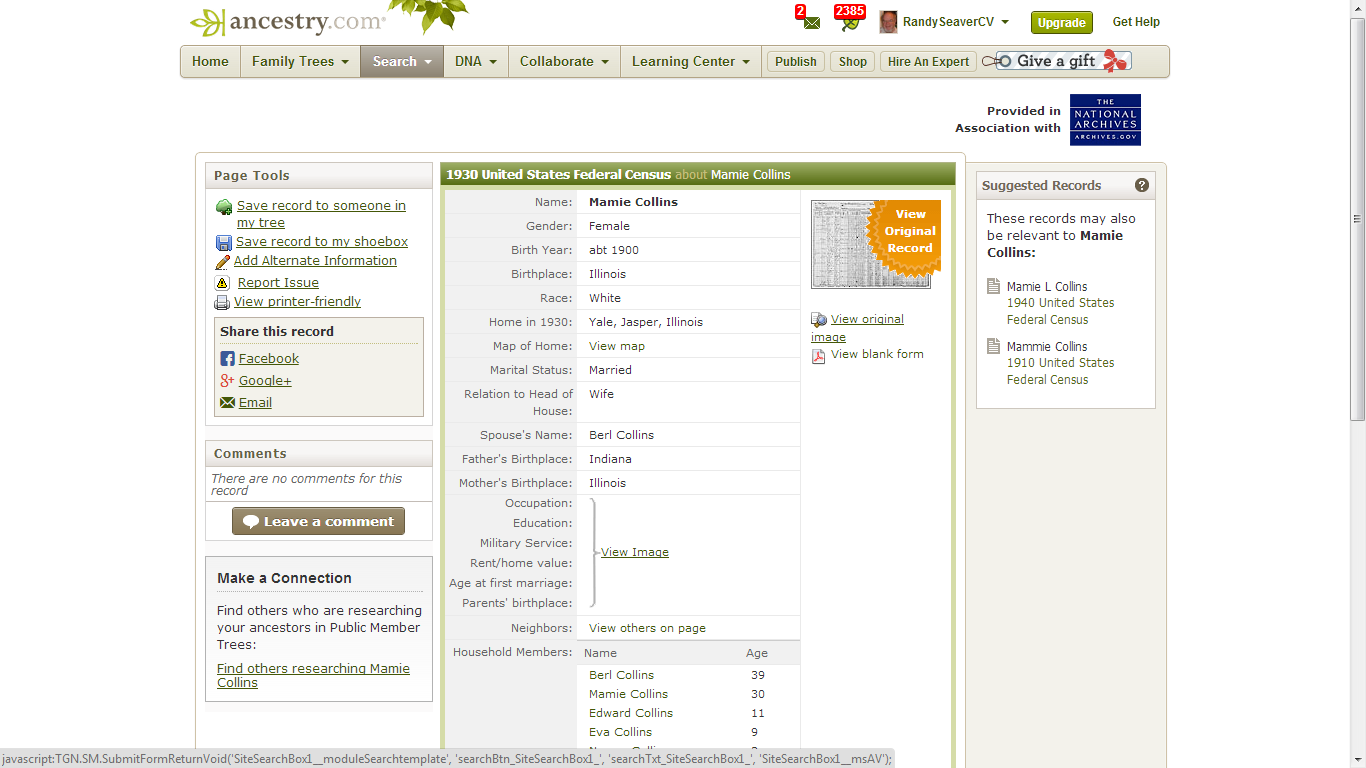Click the pencil Add Alternate Information icon
Image resolution: width=1366 pixels, height=768 pixels.
(x=223, y=262)
